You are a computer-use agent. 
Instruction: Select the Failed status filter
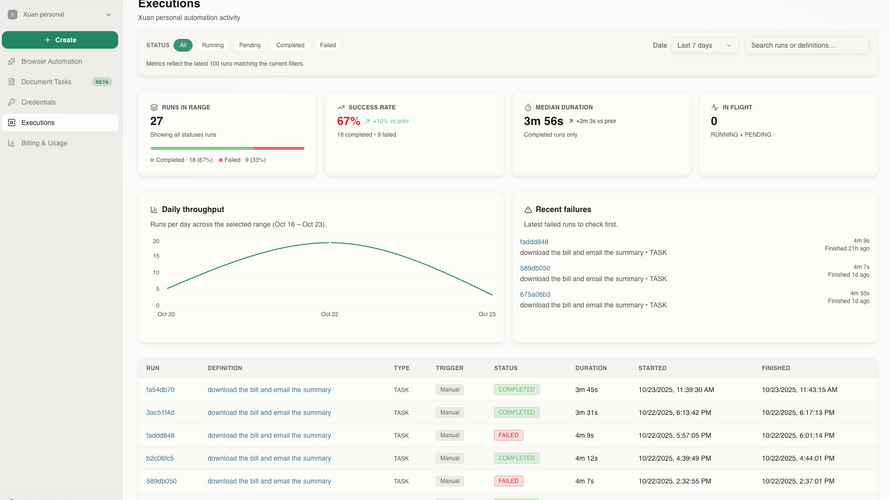(328, 45)
